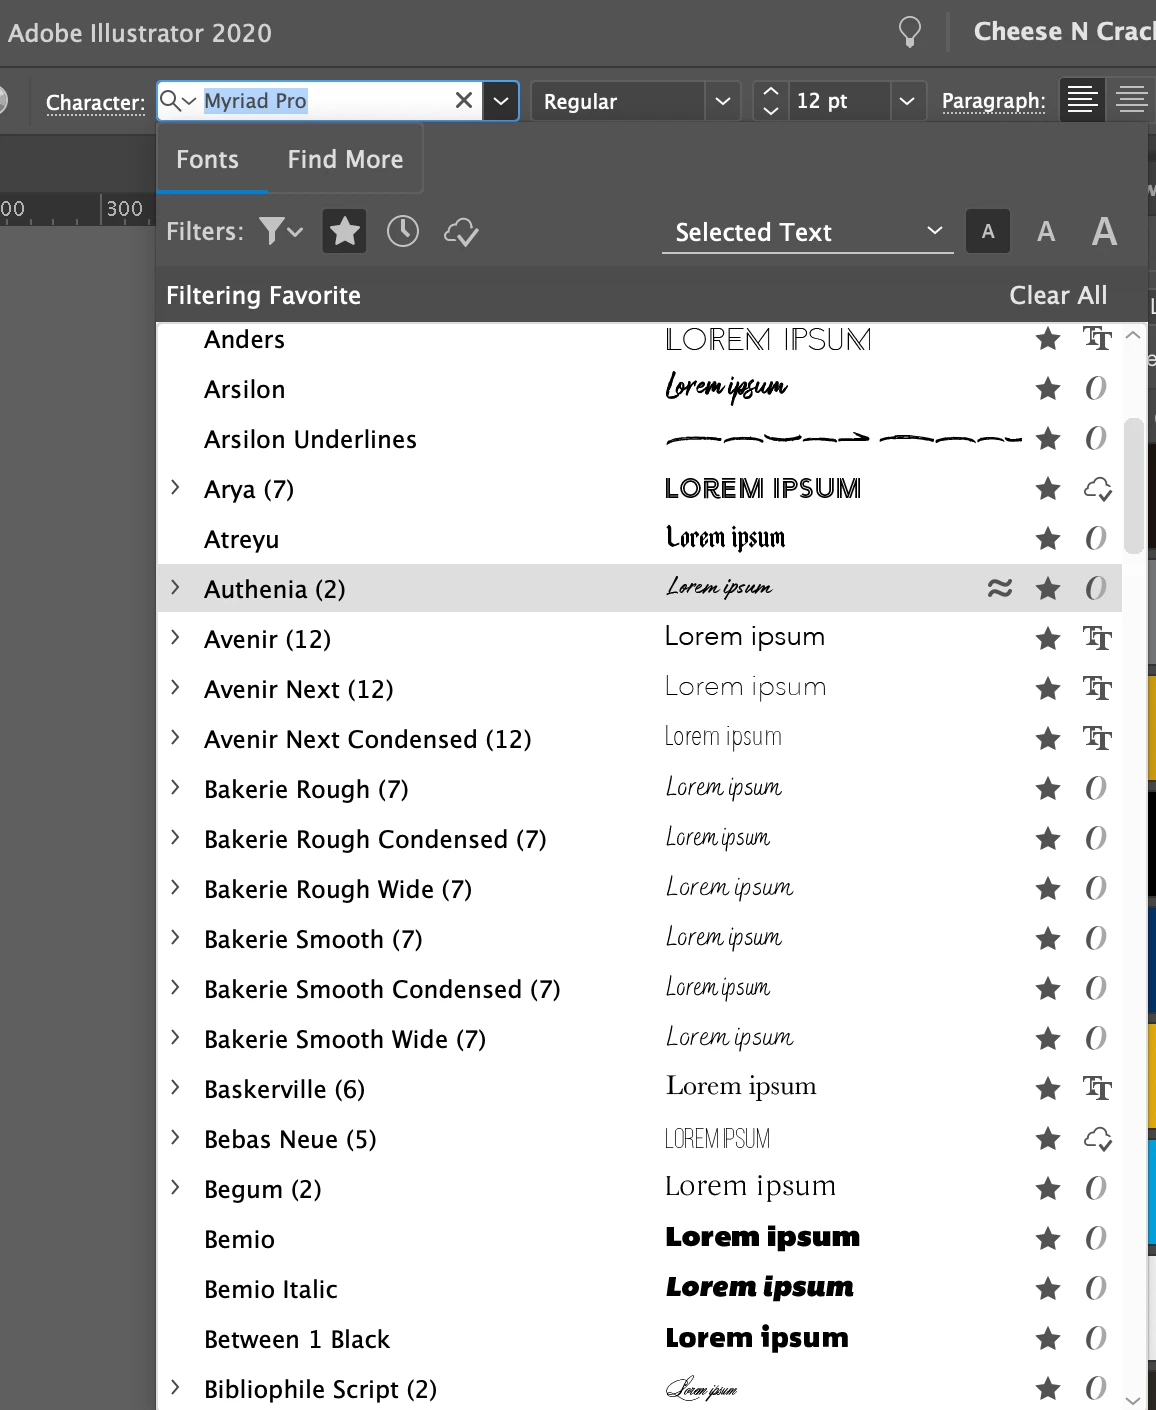Expand the Arya font family
Image resolution: width=1156 pixels, height=1410 pixels.
pos(176,488)
